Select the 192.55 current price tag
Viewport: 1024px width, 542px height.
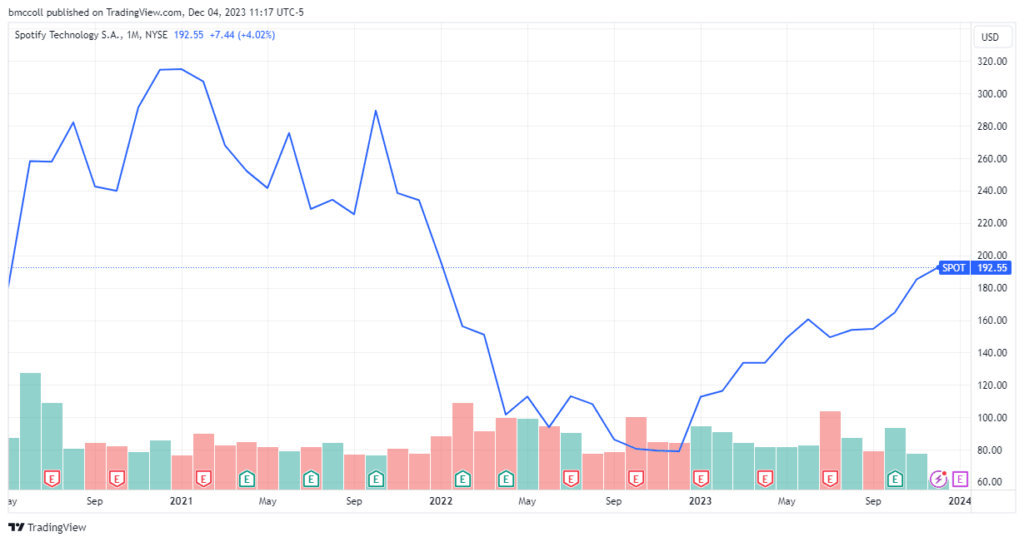[x=991, y=268]
